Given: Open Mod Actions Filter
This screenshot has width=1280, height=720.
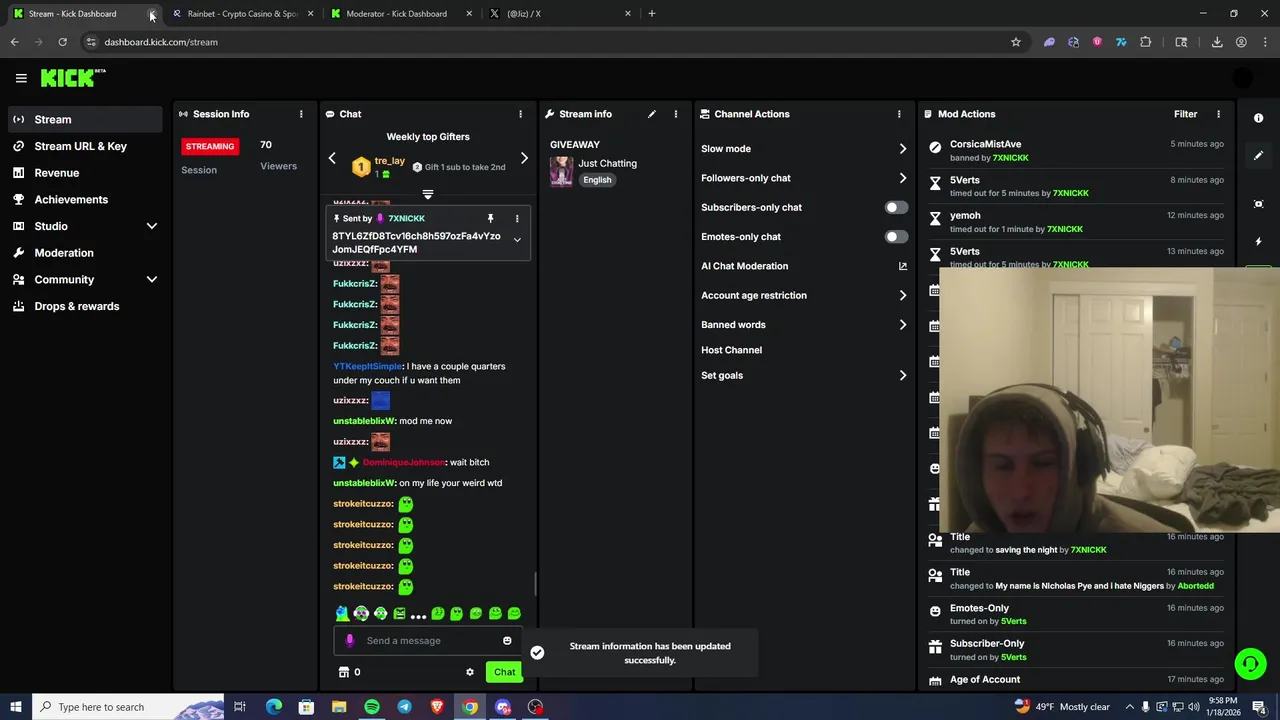Looking at the screenshot, I should coord(1185,114).
